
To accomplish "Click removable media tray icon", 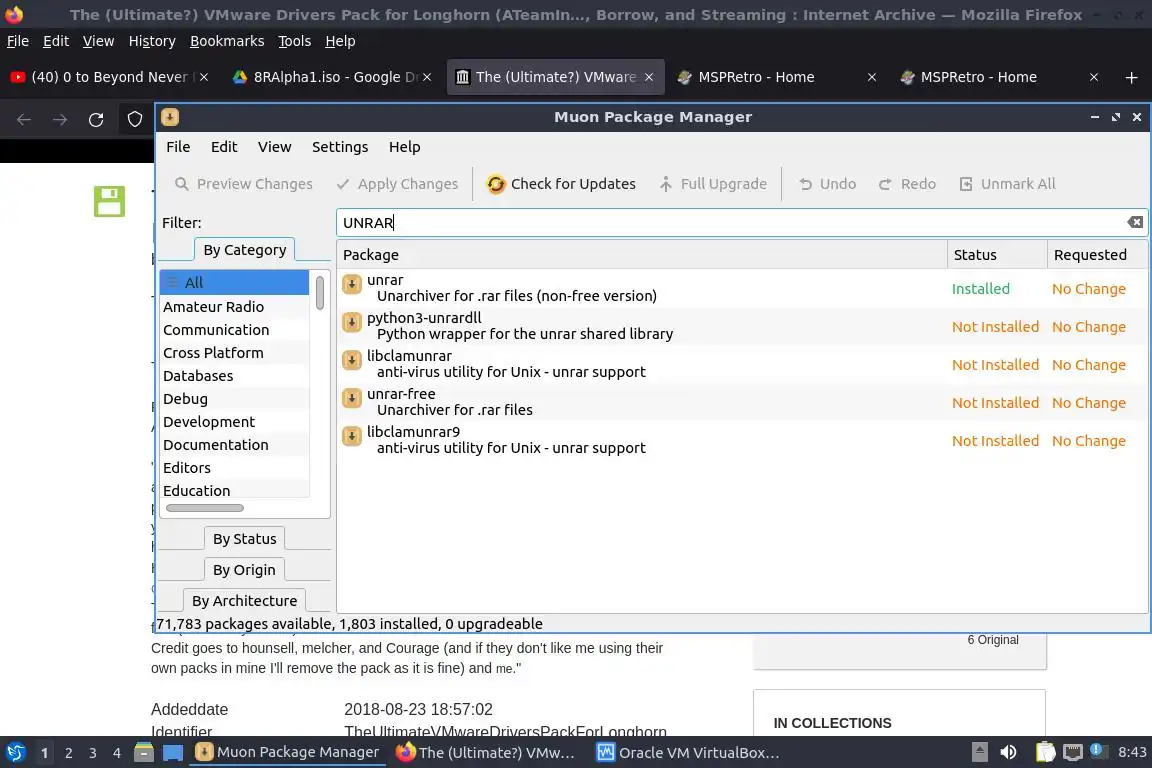I will click(x=979, y=752).
